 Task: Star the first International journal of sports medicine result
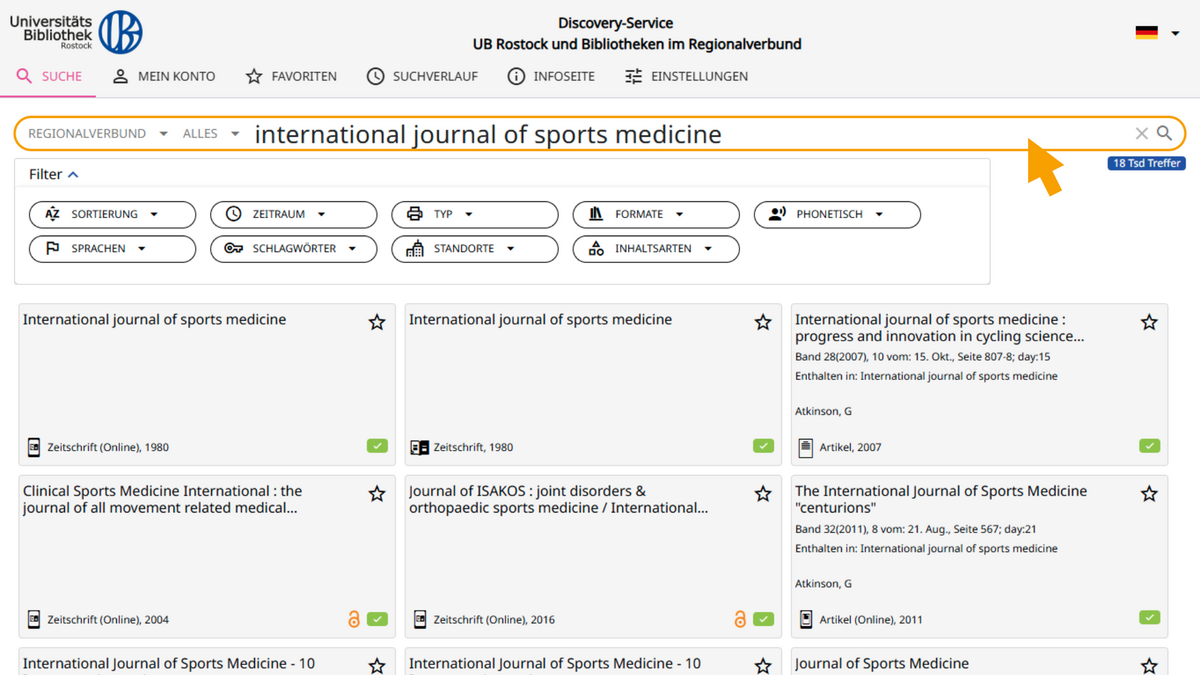pyautogui.click(x=377, y=322)
